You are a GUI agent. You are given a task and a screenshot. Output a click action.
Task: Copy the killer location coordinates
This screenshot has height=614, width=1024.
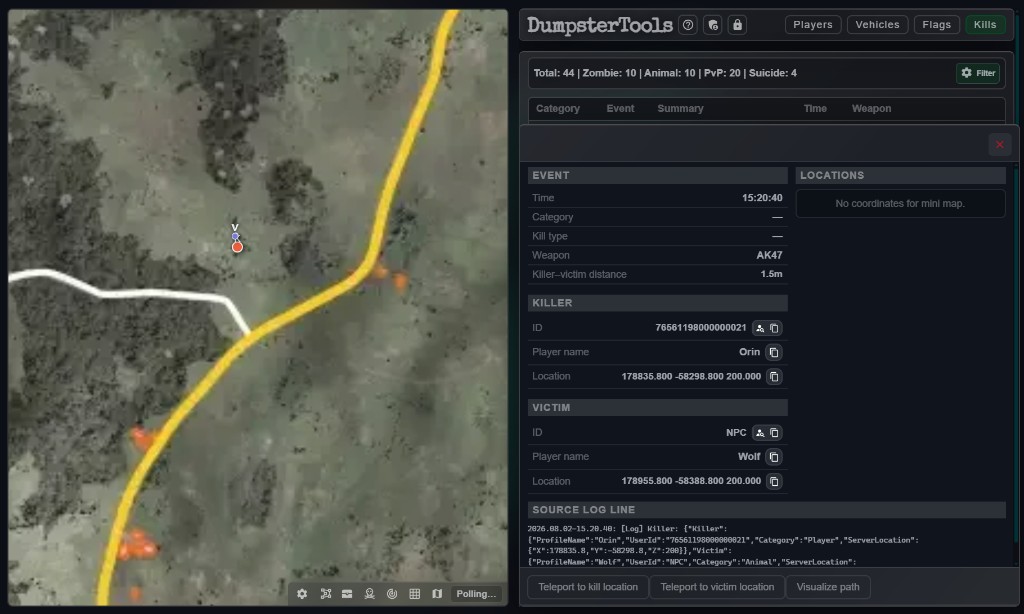coord(774,376)
